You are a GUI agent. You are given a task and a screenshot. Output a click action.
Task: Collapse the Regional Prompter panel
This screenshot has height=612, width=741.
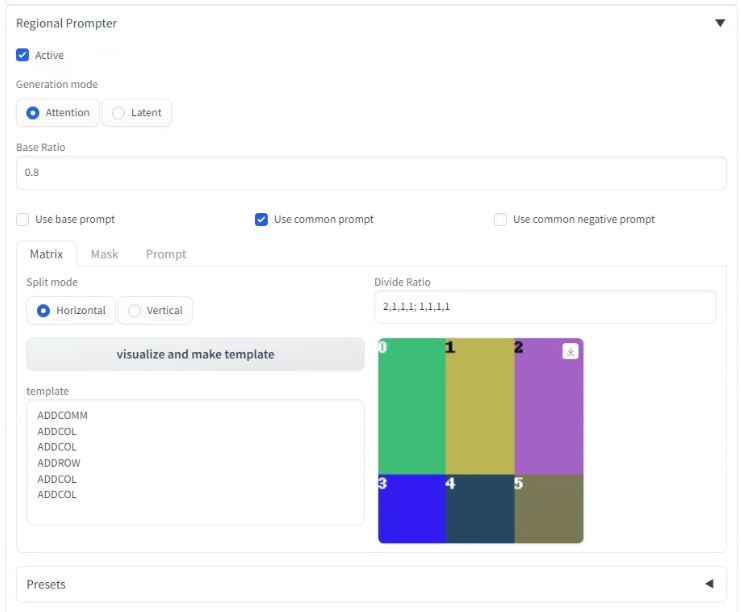(720, 23)
